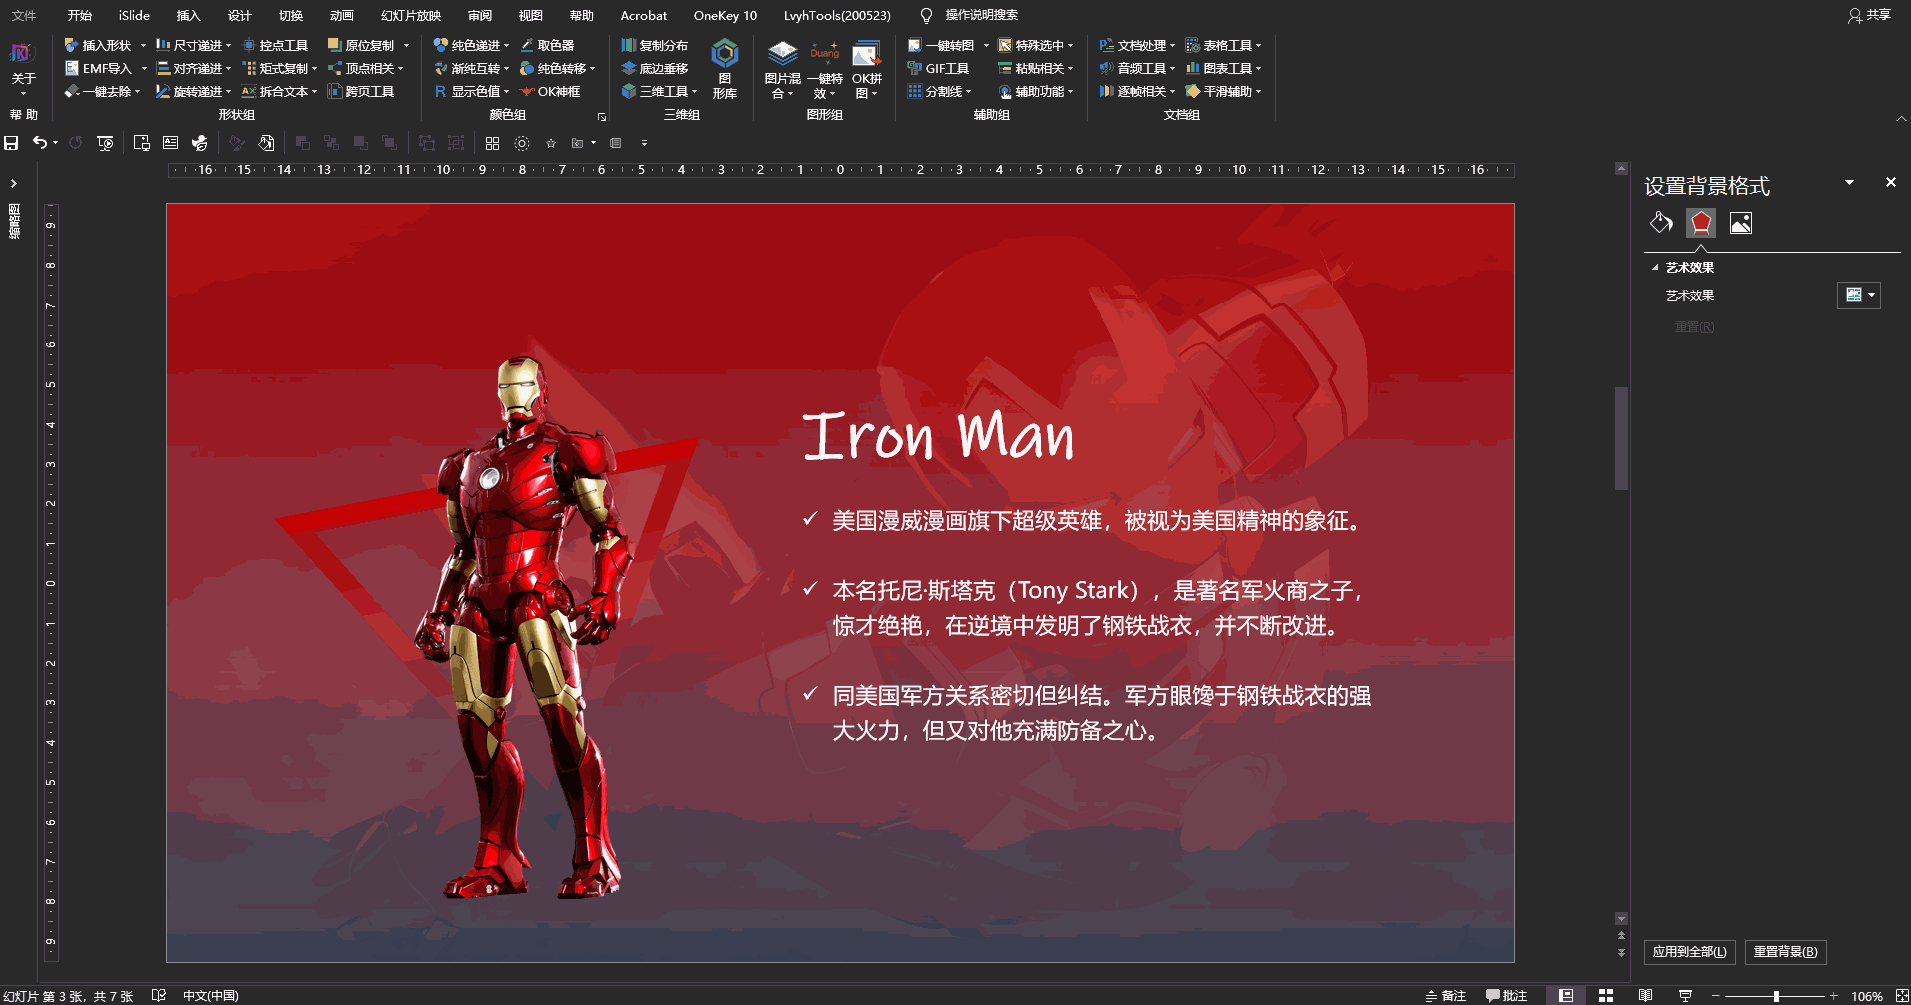The image size is (1911, 1005).
Task: Switch to reading view in status bar
Action: pyautogui.click(x=1645, y=995)
